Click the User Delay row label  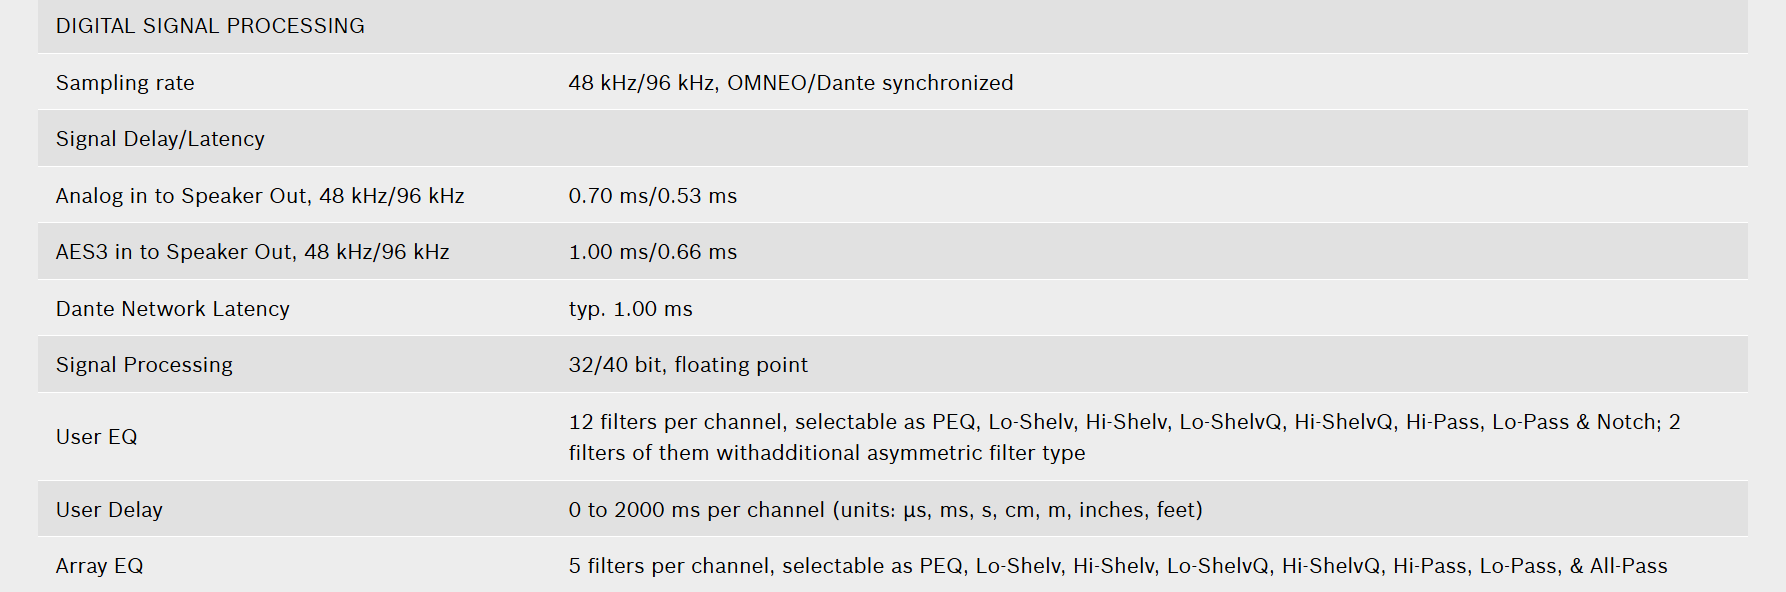point(109,510)
